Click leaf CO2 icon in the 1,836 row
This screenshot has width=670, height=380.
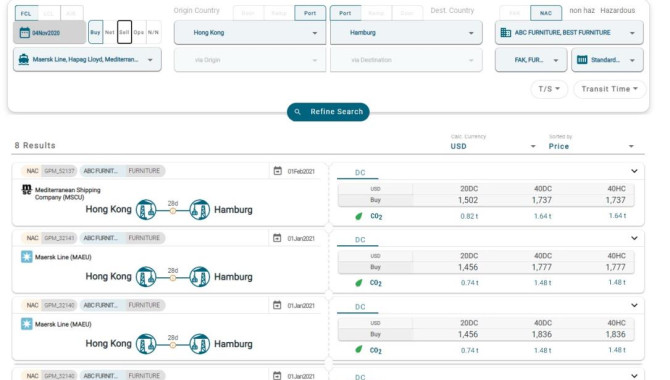pos(359,350)
